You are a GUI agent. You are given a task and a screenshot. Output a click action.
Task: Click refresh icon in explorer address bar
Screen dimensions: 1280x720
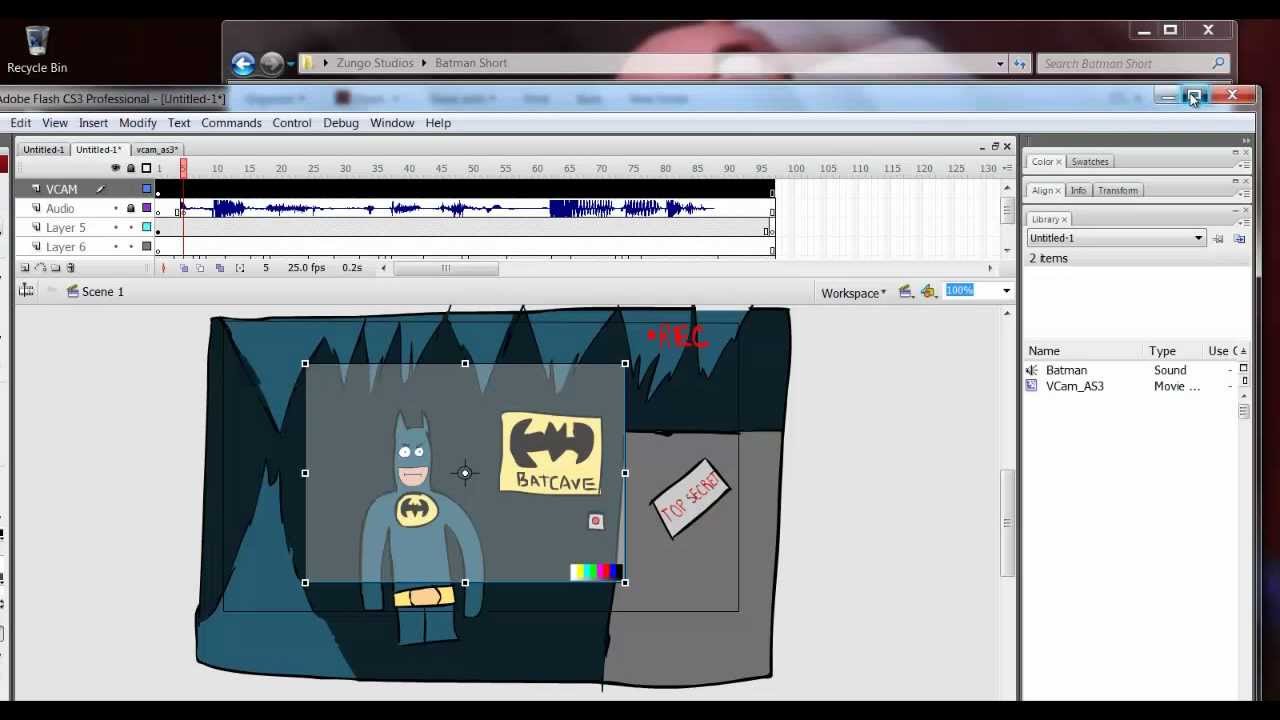[x=1019, y=64]
